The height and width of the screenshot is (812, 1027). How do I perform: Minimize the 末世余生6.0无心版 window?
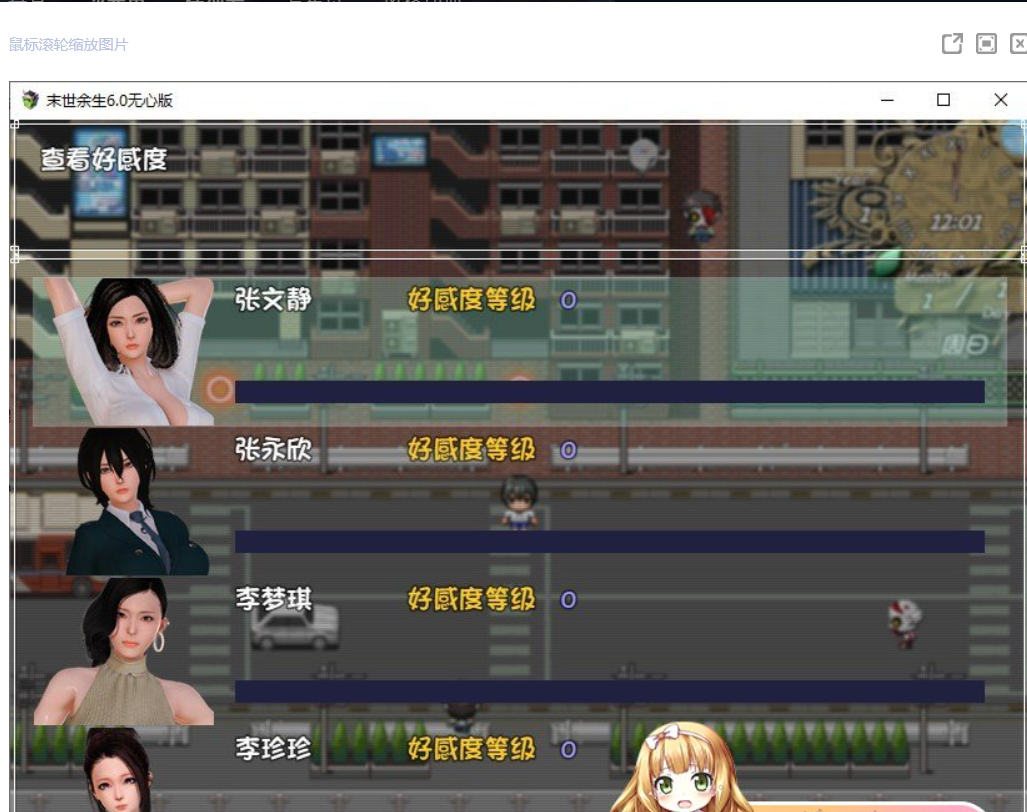coord(887,100)
